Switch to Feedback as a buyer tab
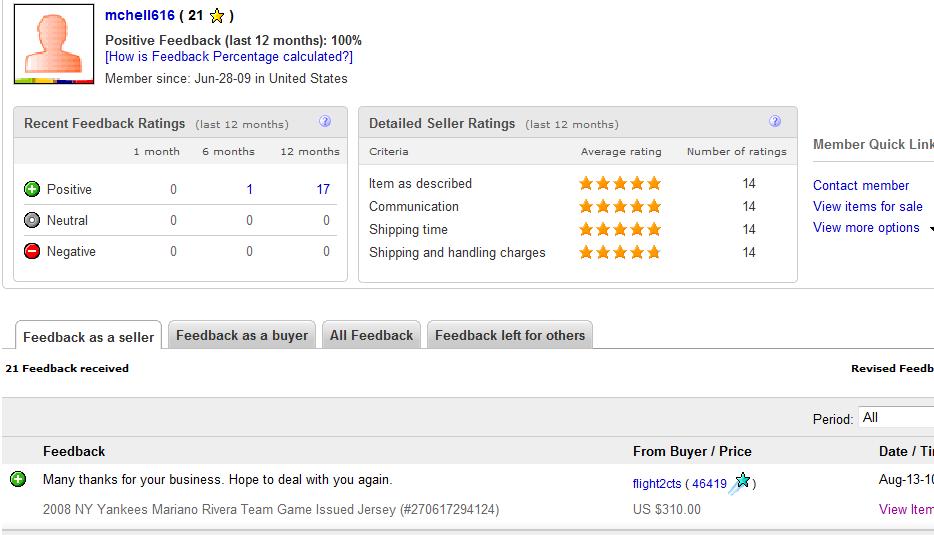 pos(242,335)
